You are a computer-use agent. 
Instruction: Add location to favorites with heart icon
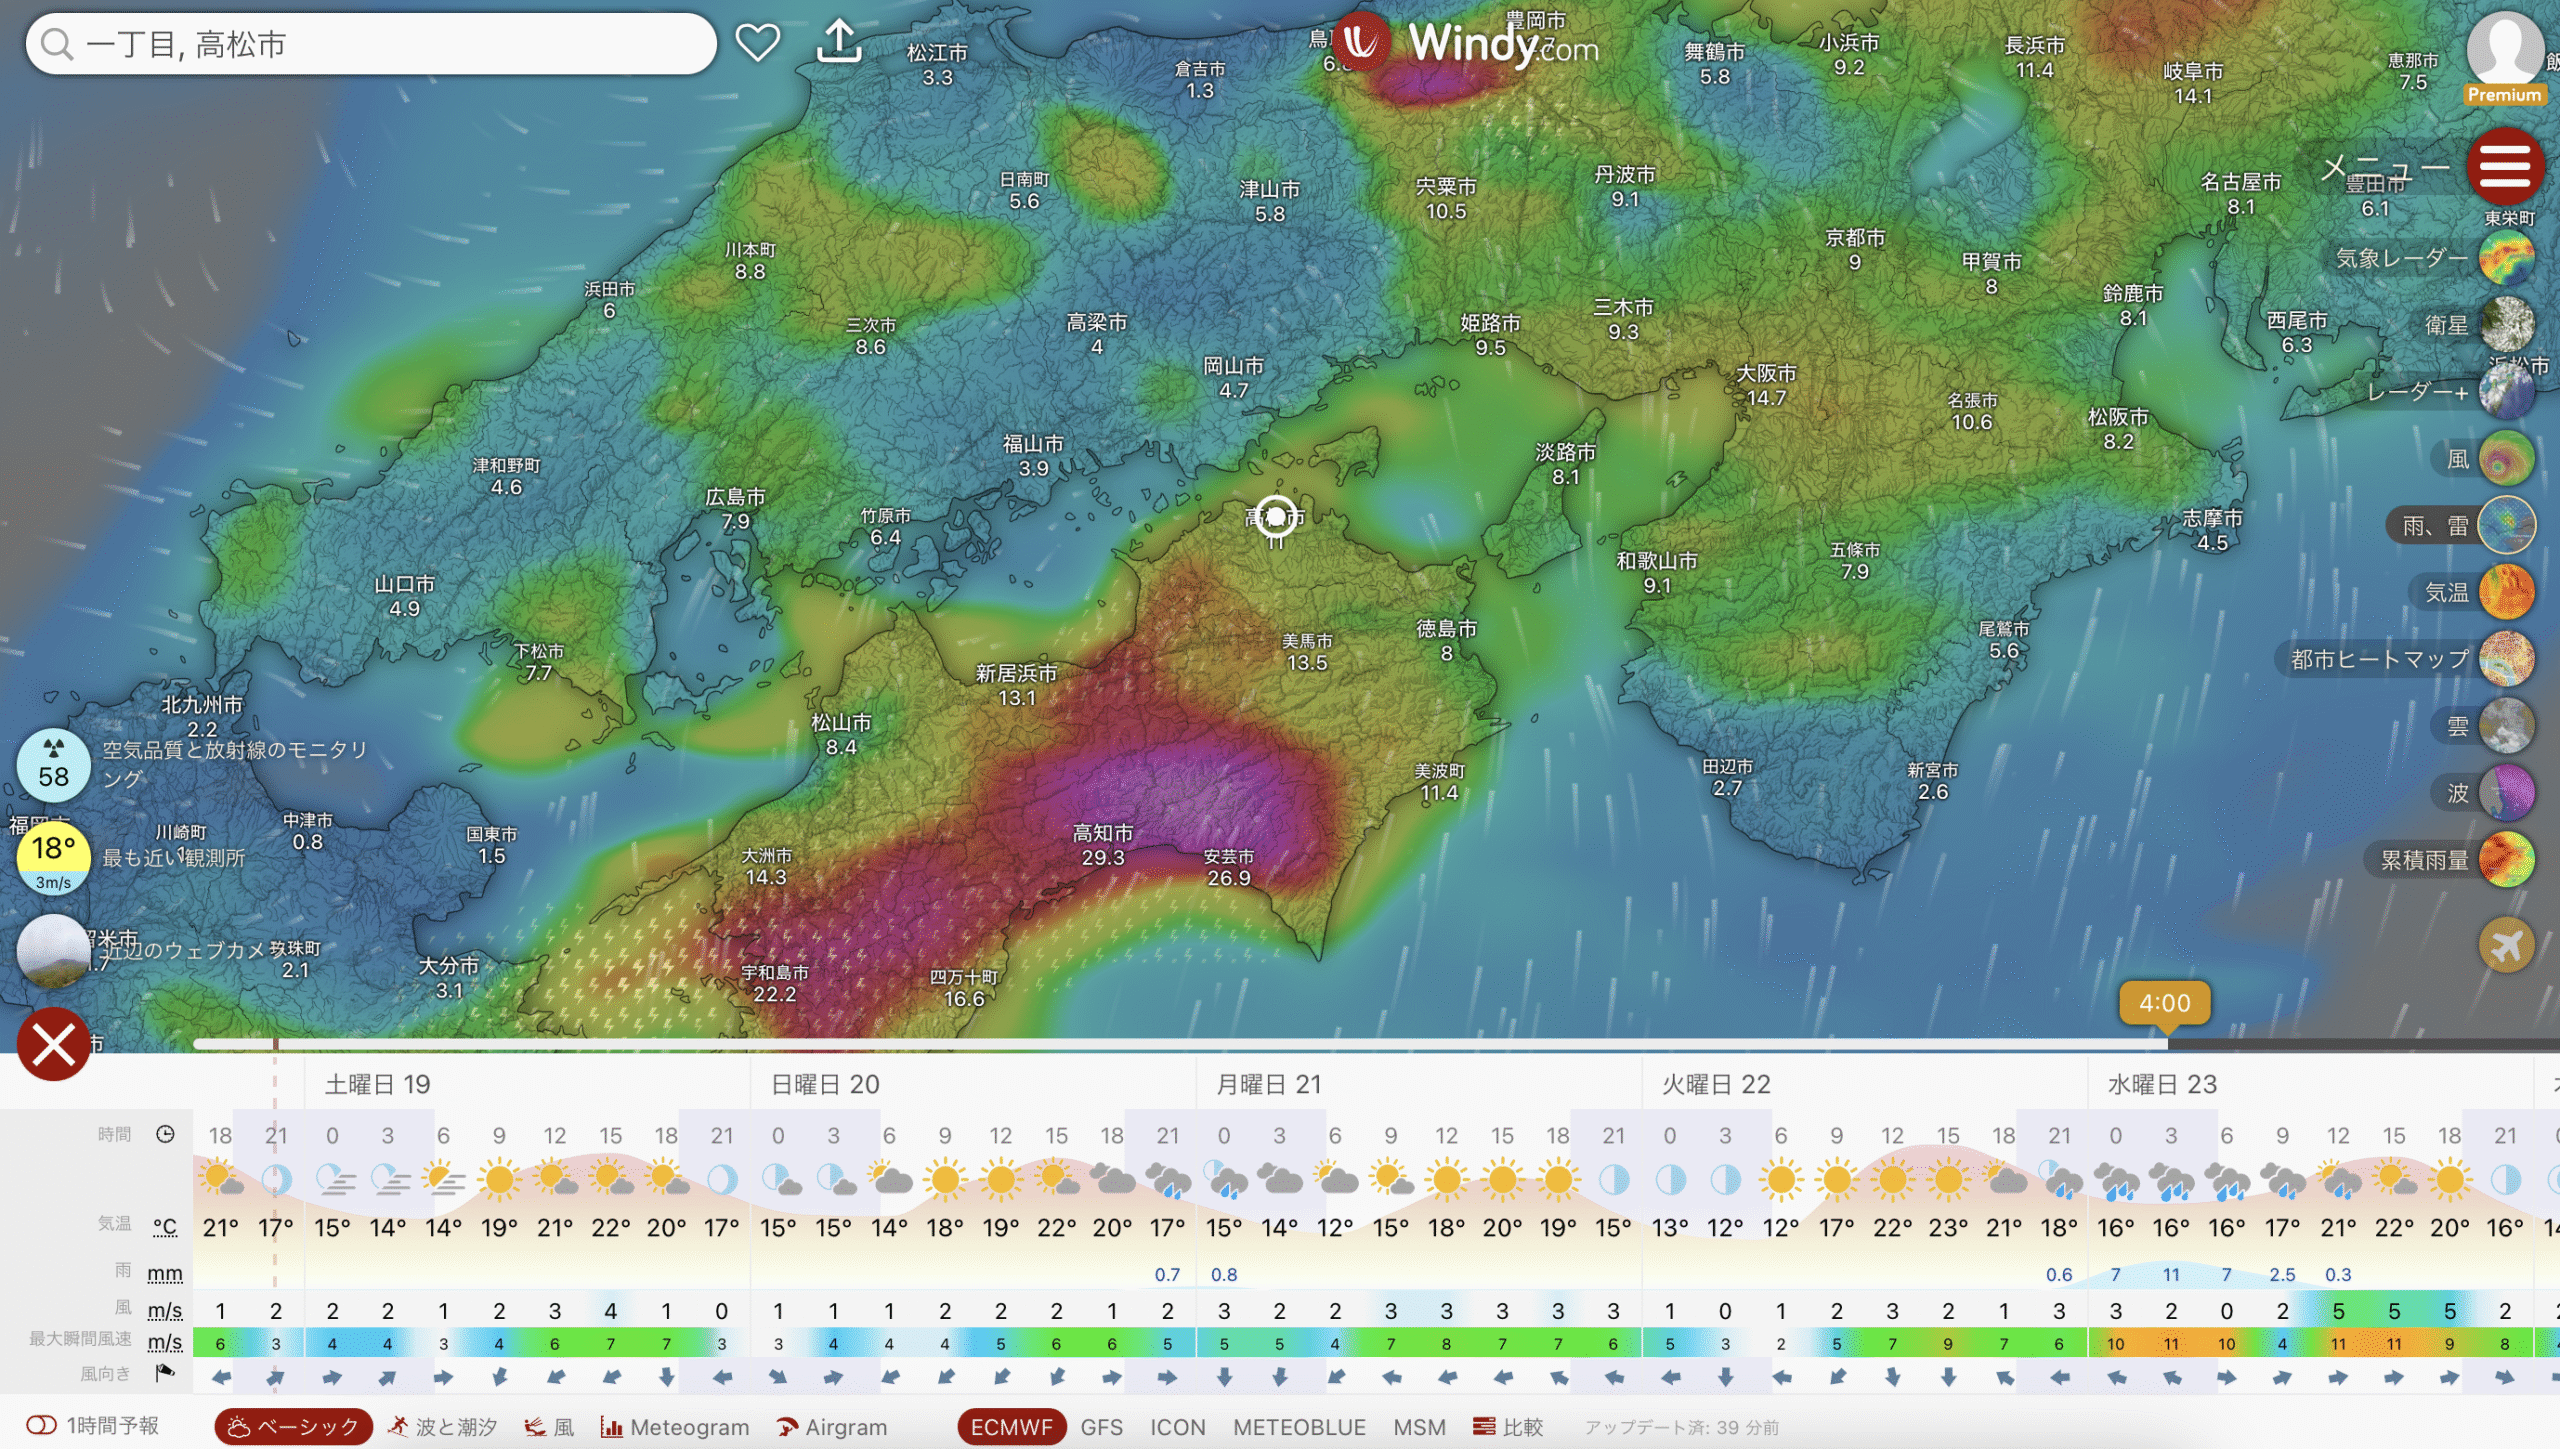[x=757, y=42]
